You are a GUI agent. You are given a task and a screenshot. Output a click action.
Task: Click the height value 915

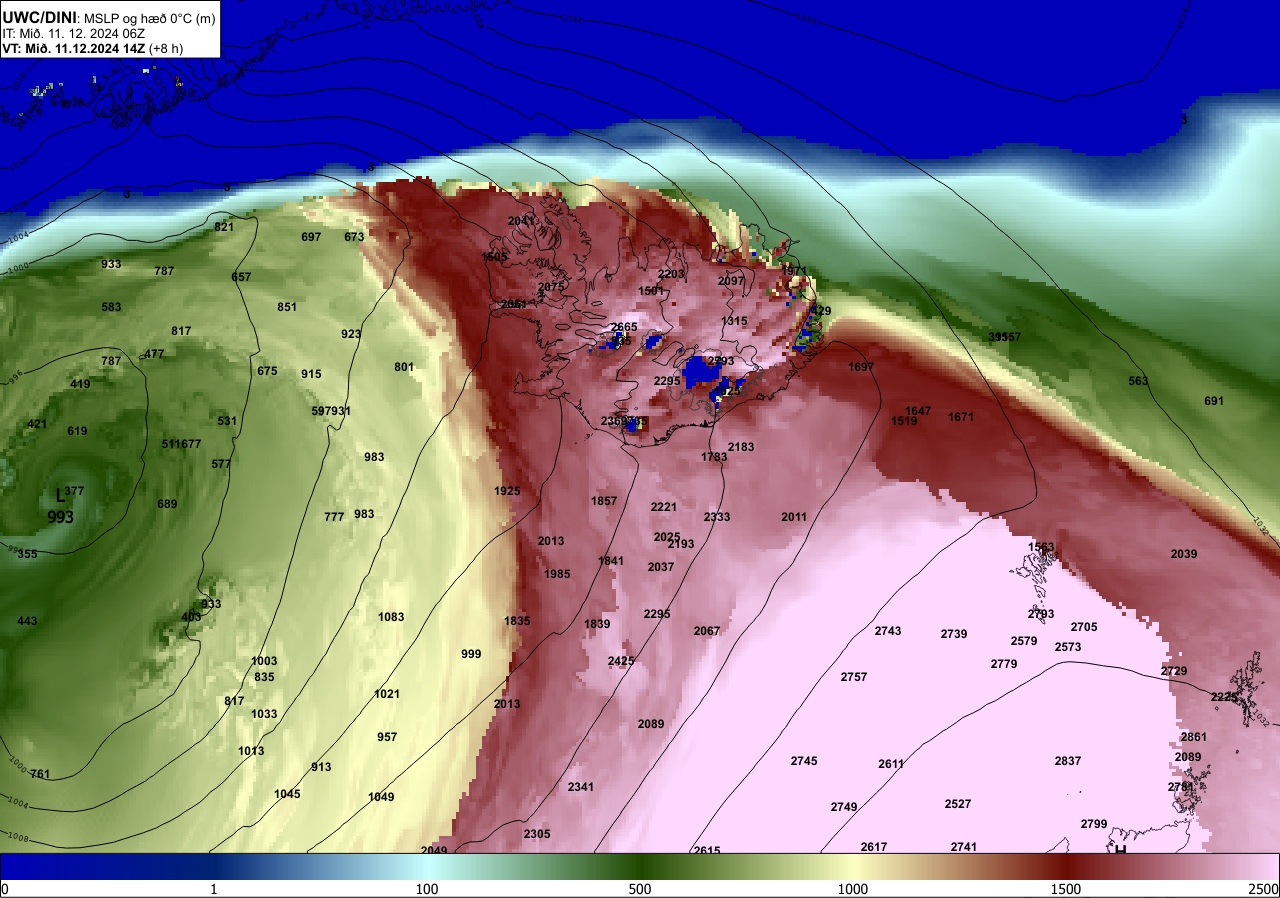coord(311,374)
